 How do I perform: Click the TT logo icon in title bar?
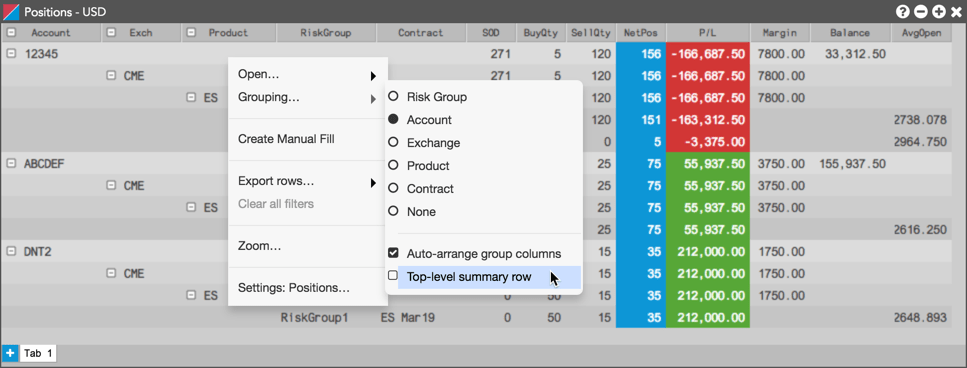pyautogui.click(x=12, y=11)
